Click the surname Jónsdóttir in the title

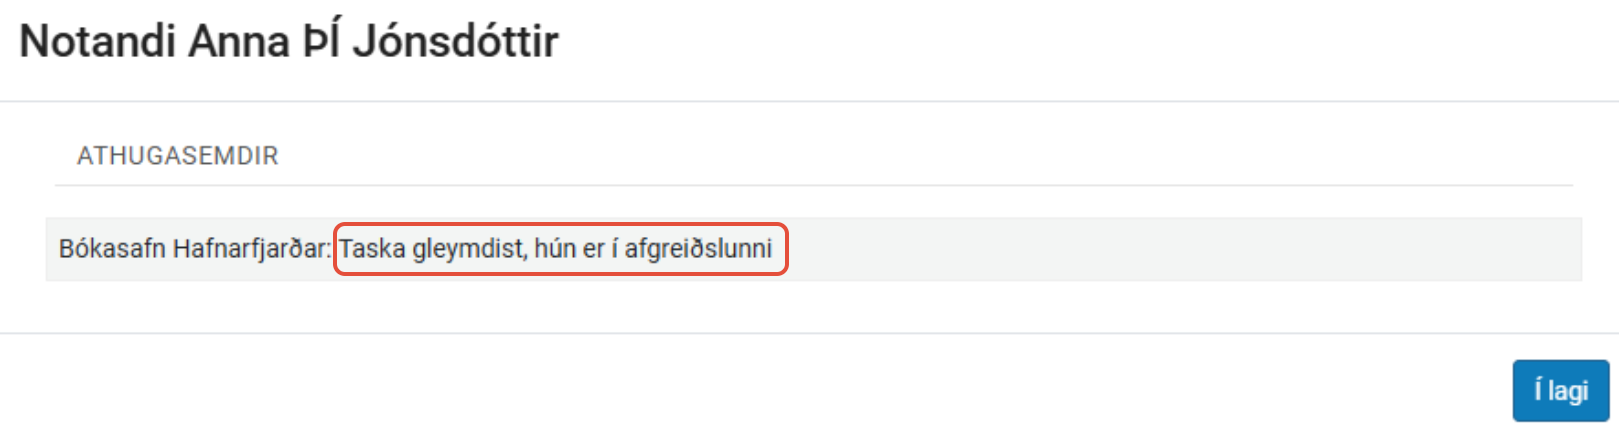coord(456,42)
